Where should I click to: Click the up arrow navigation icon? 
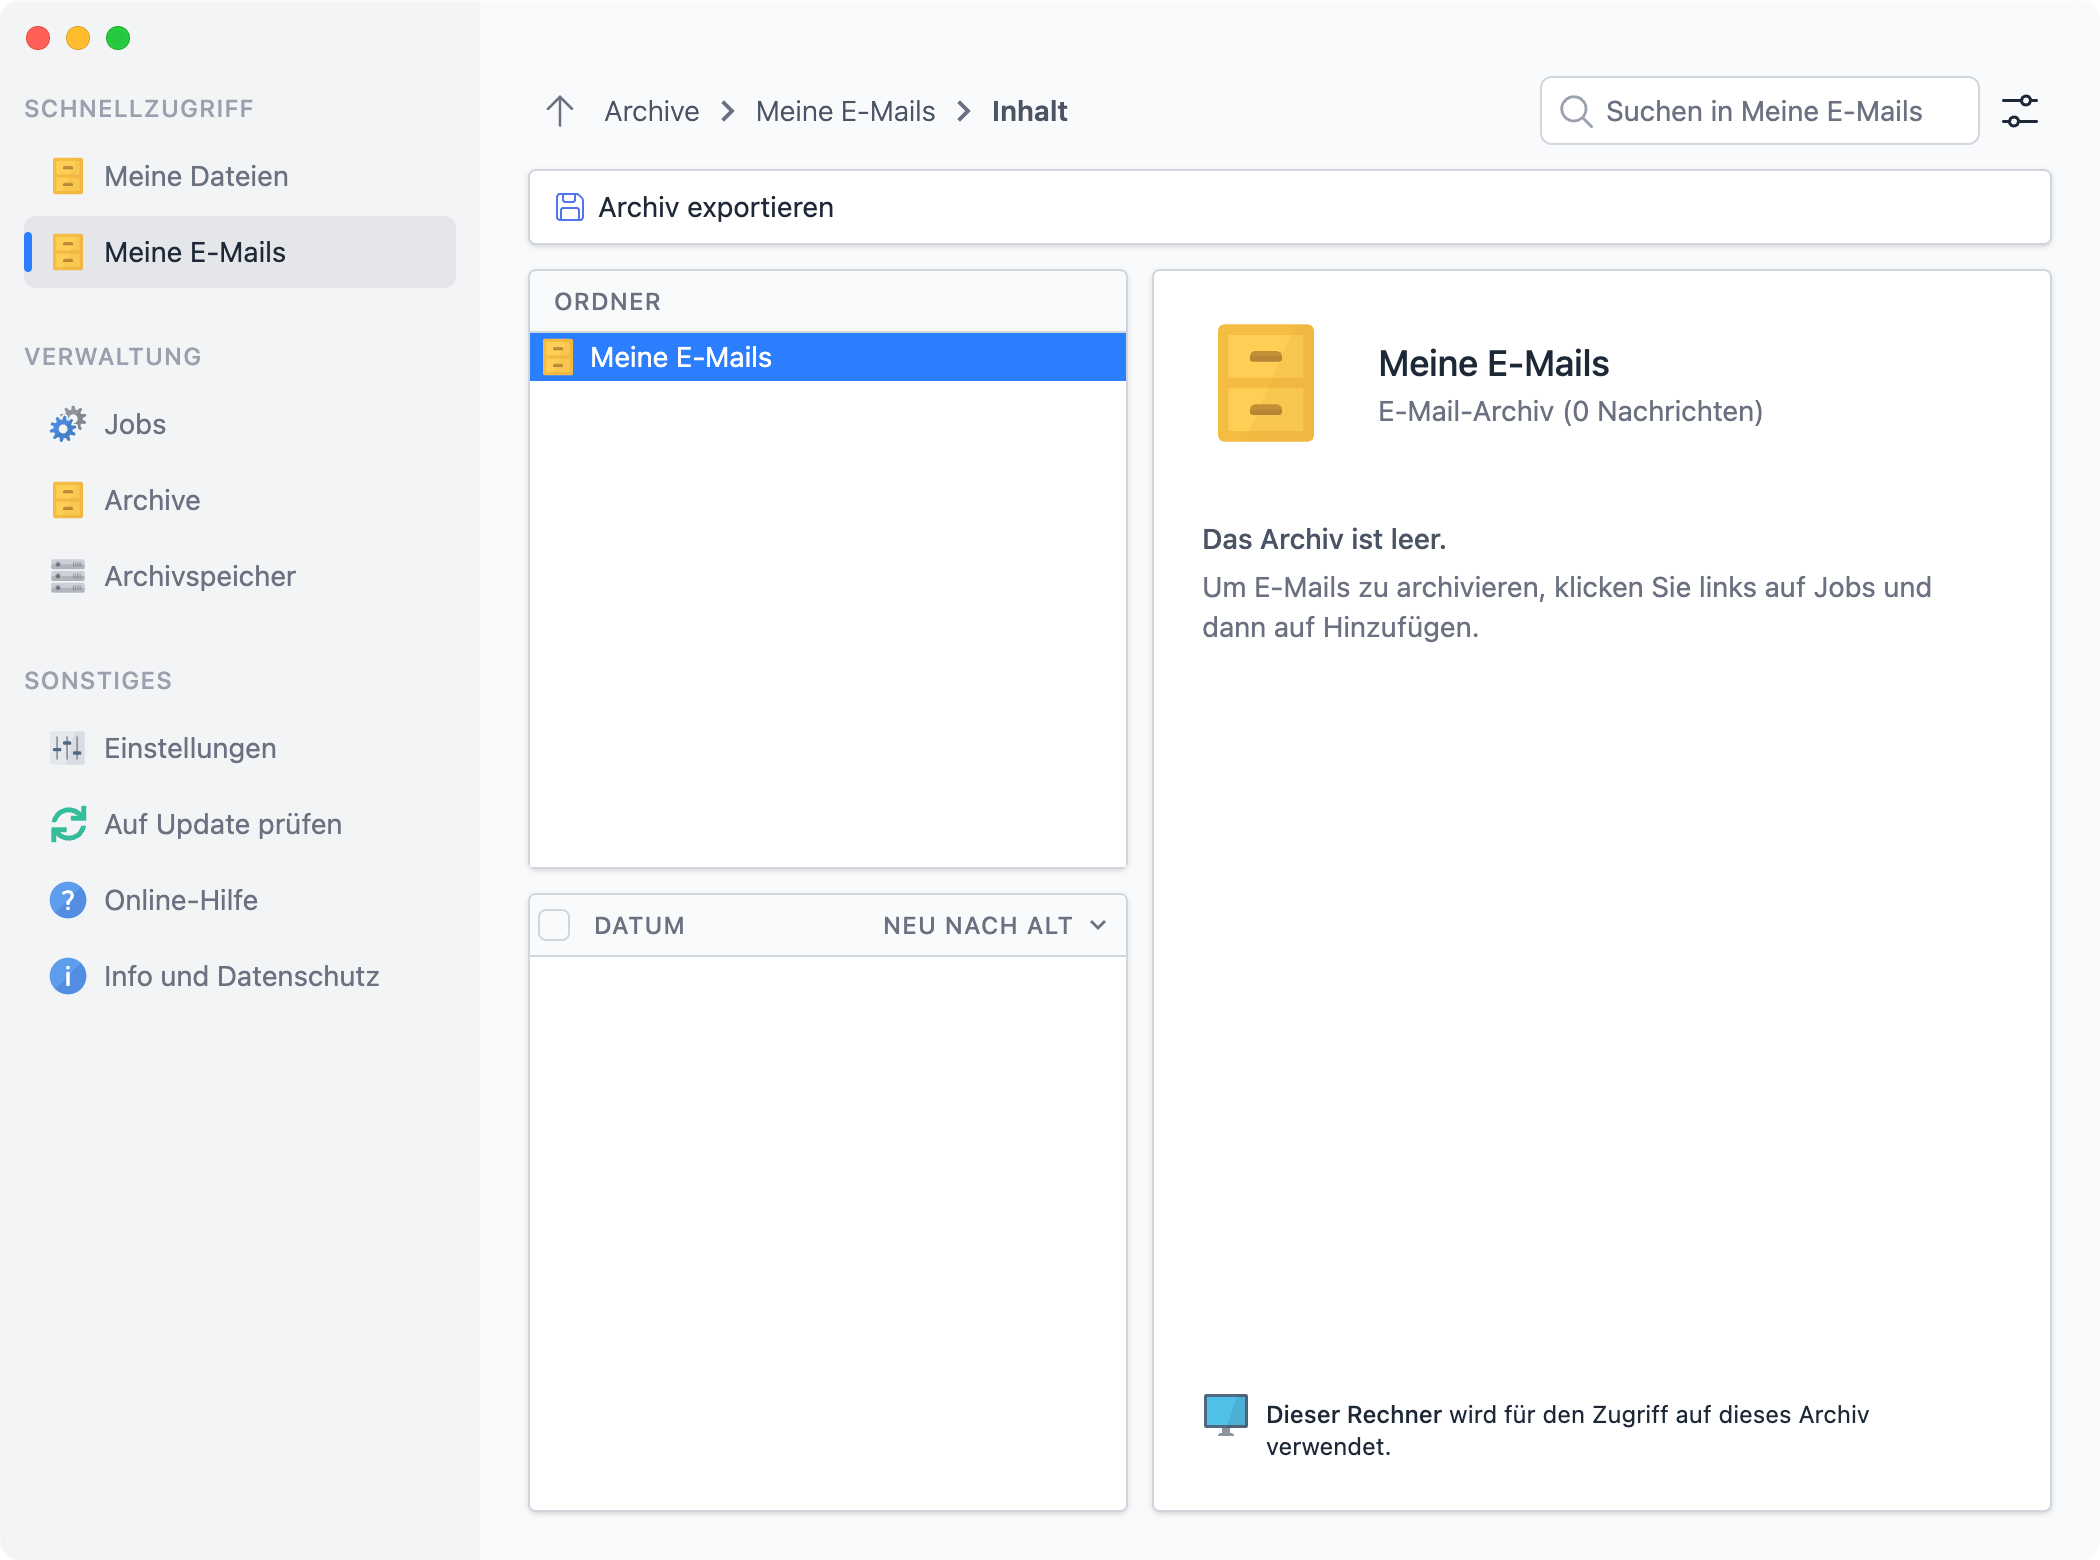[559, 111]
